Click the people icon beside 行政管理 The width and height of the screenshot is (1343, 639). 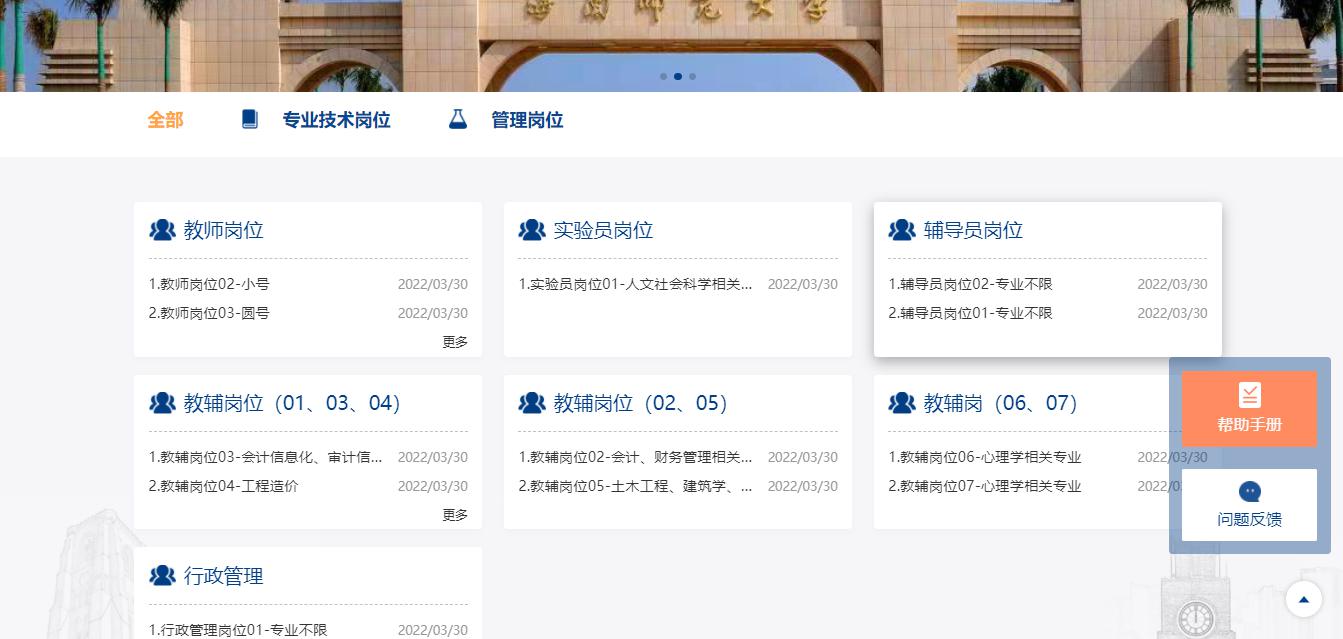tap(162, 576)
